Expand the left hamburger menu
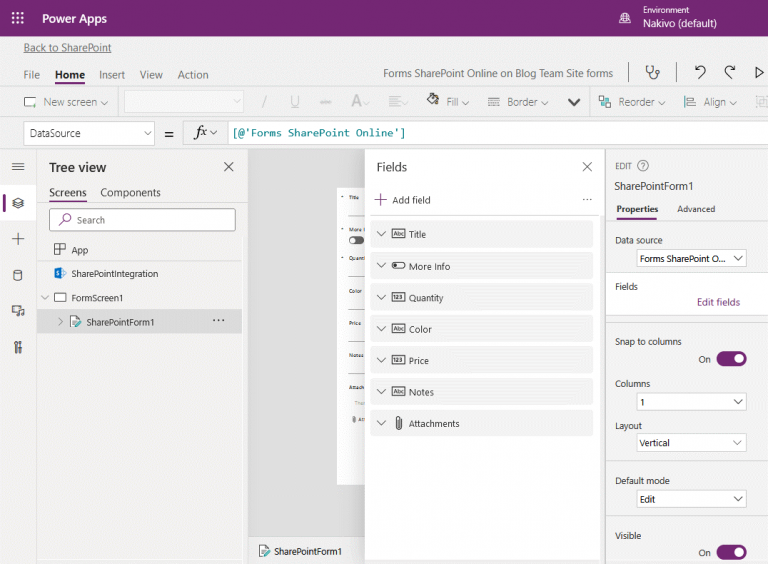 pyautogui.click(x=18, y=167)
